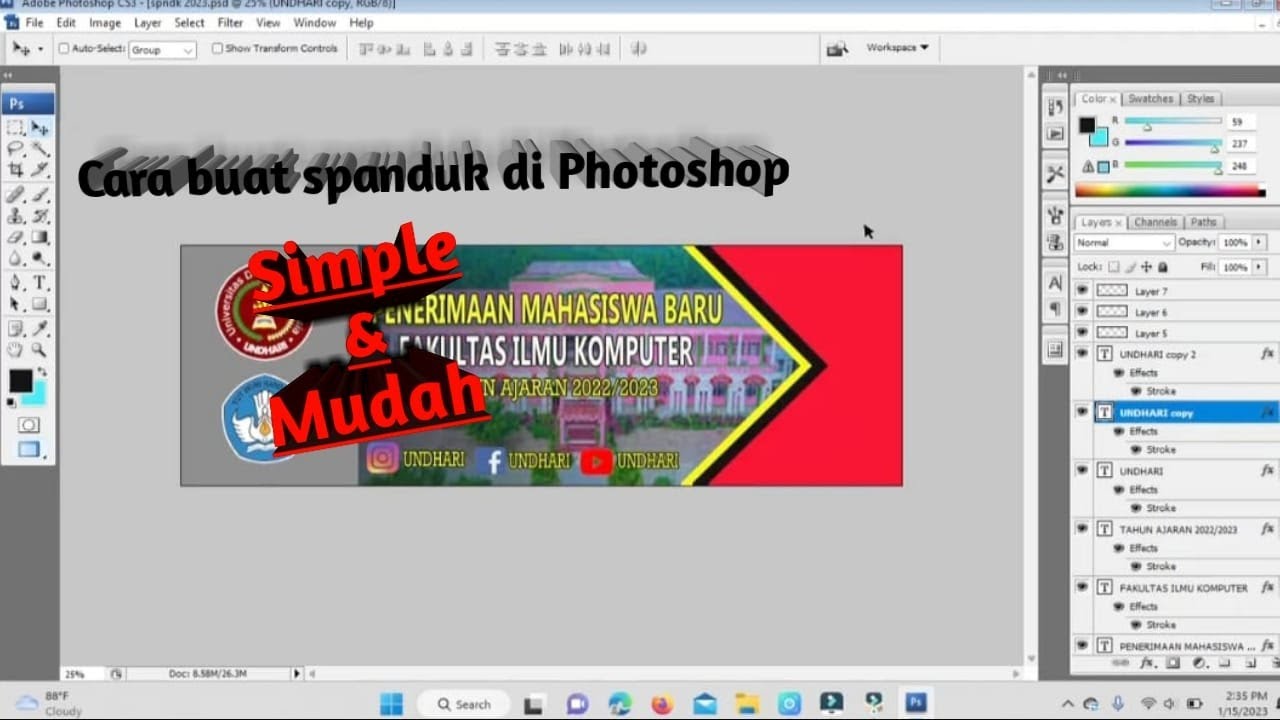Select the Lasso tool
This screenshot has width=1280, height=720.
coord(16,148)
